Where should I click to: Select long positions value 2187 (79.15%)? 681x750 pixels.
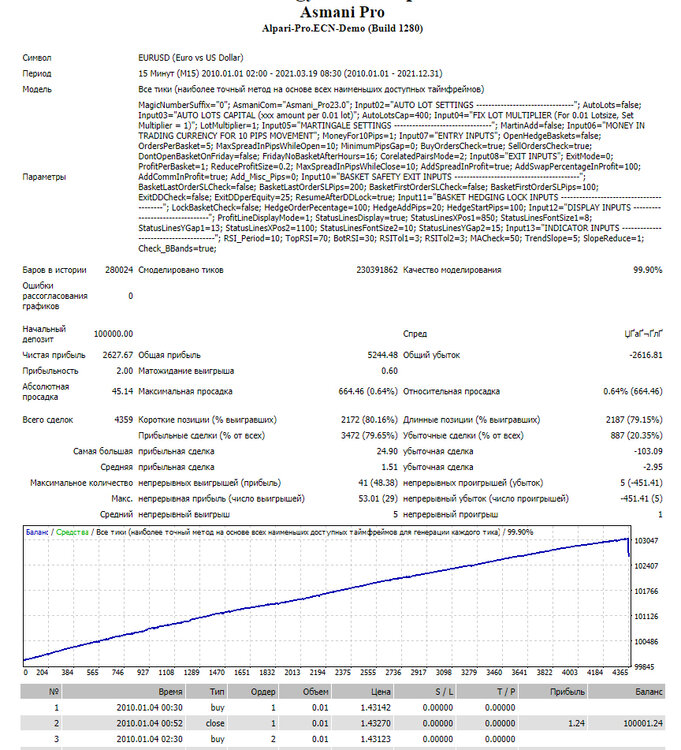[x=634, y=419]
